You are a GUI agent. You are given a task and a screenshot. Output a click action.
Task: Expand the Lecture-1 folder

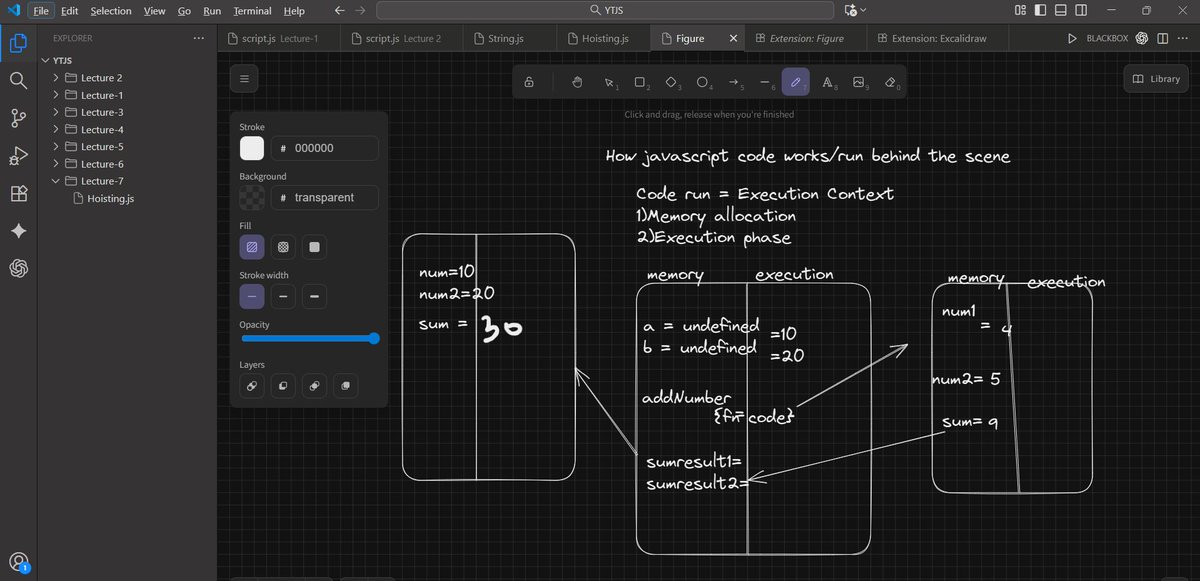point(56,95)
